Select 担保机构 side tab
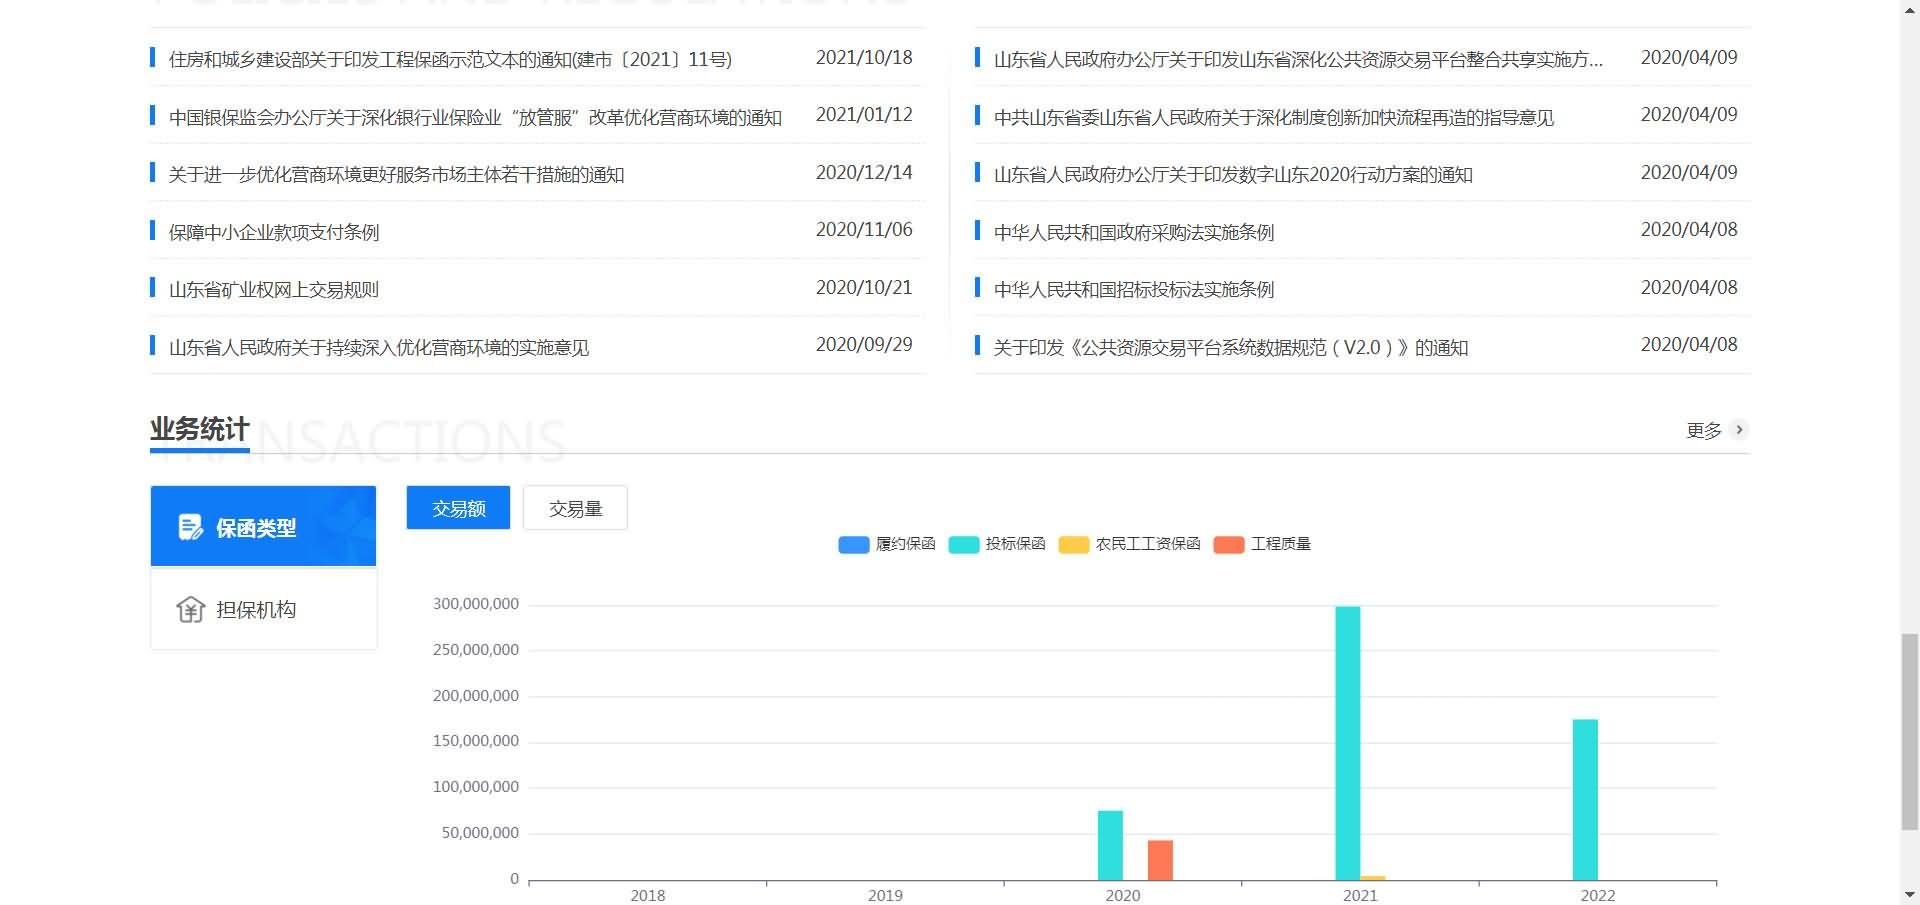 click(263, 609)
